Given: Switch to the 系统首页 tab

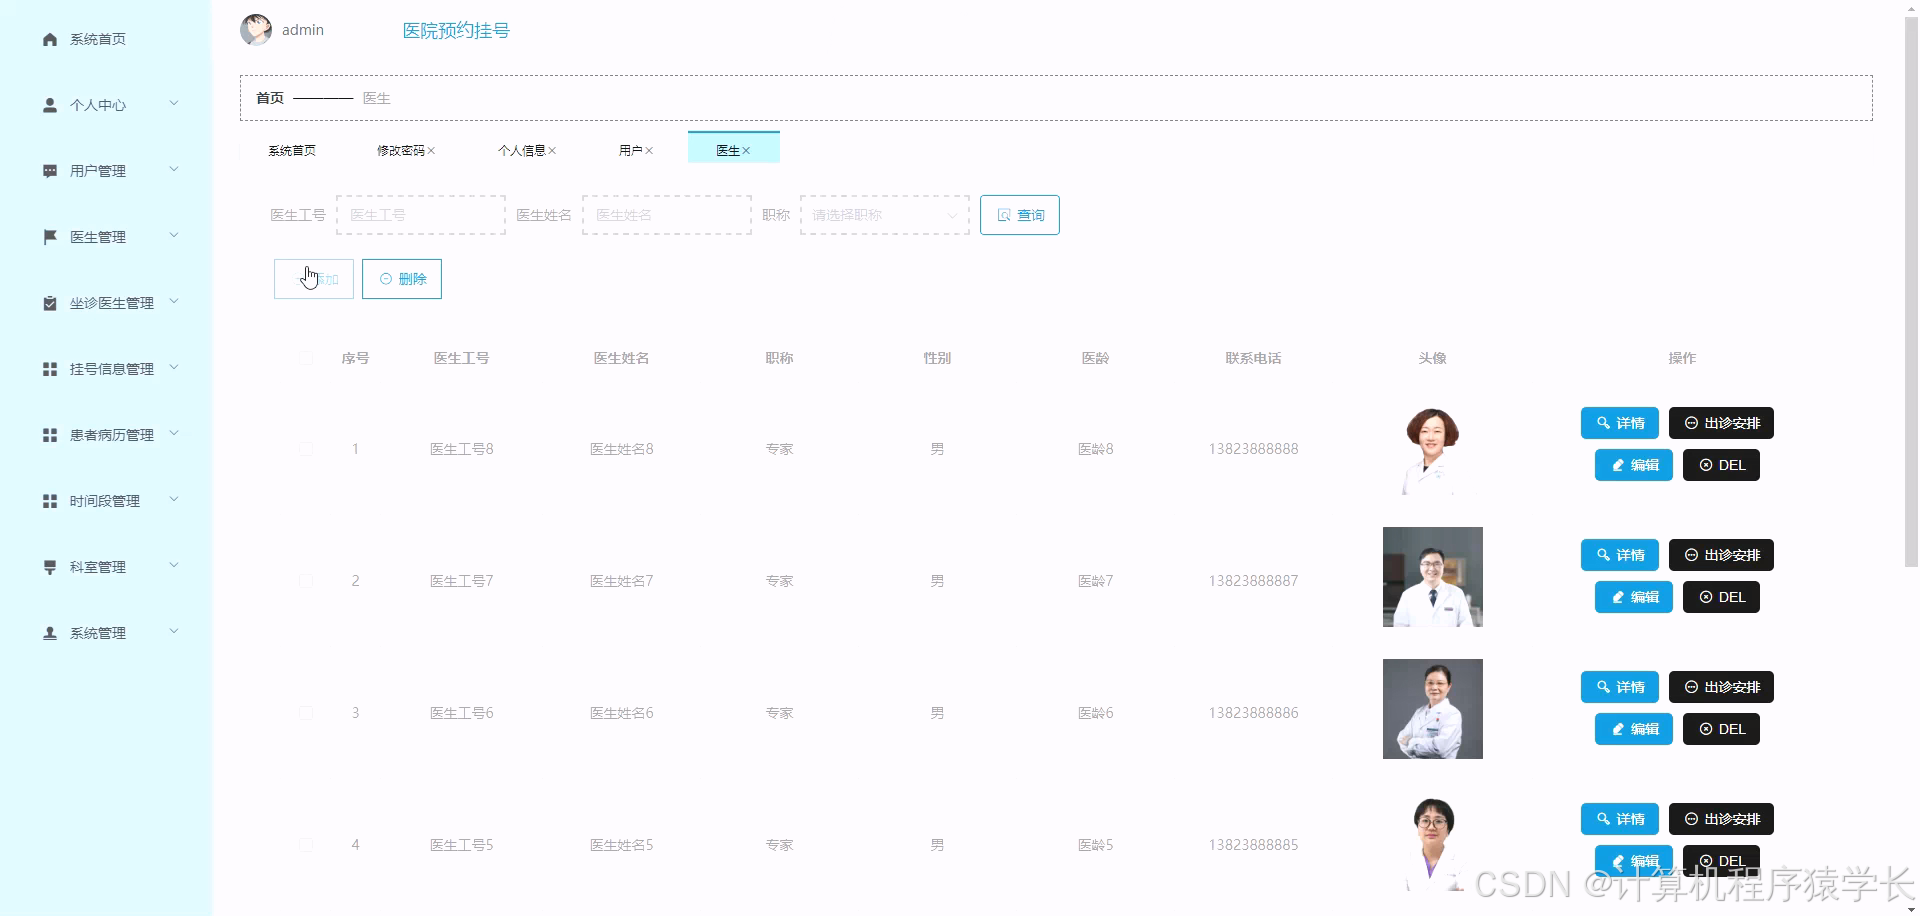Looking at the screenshot, I should pyautogui.click(x=292, y=151).
